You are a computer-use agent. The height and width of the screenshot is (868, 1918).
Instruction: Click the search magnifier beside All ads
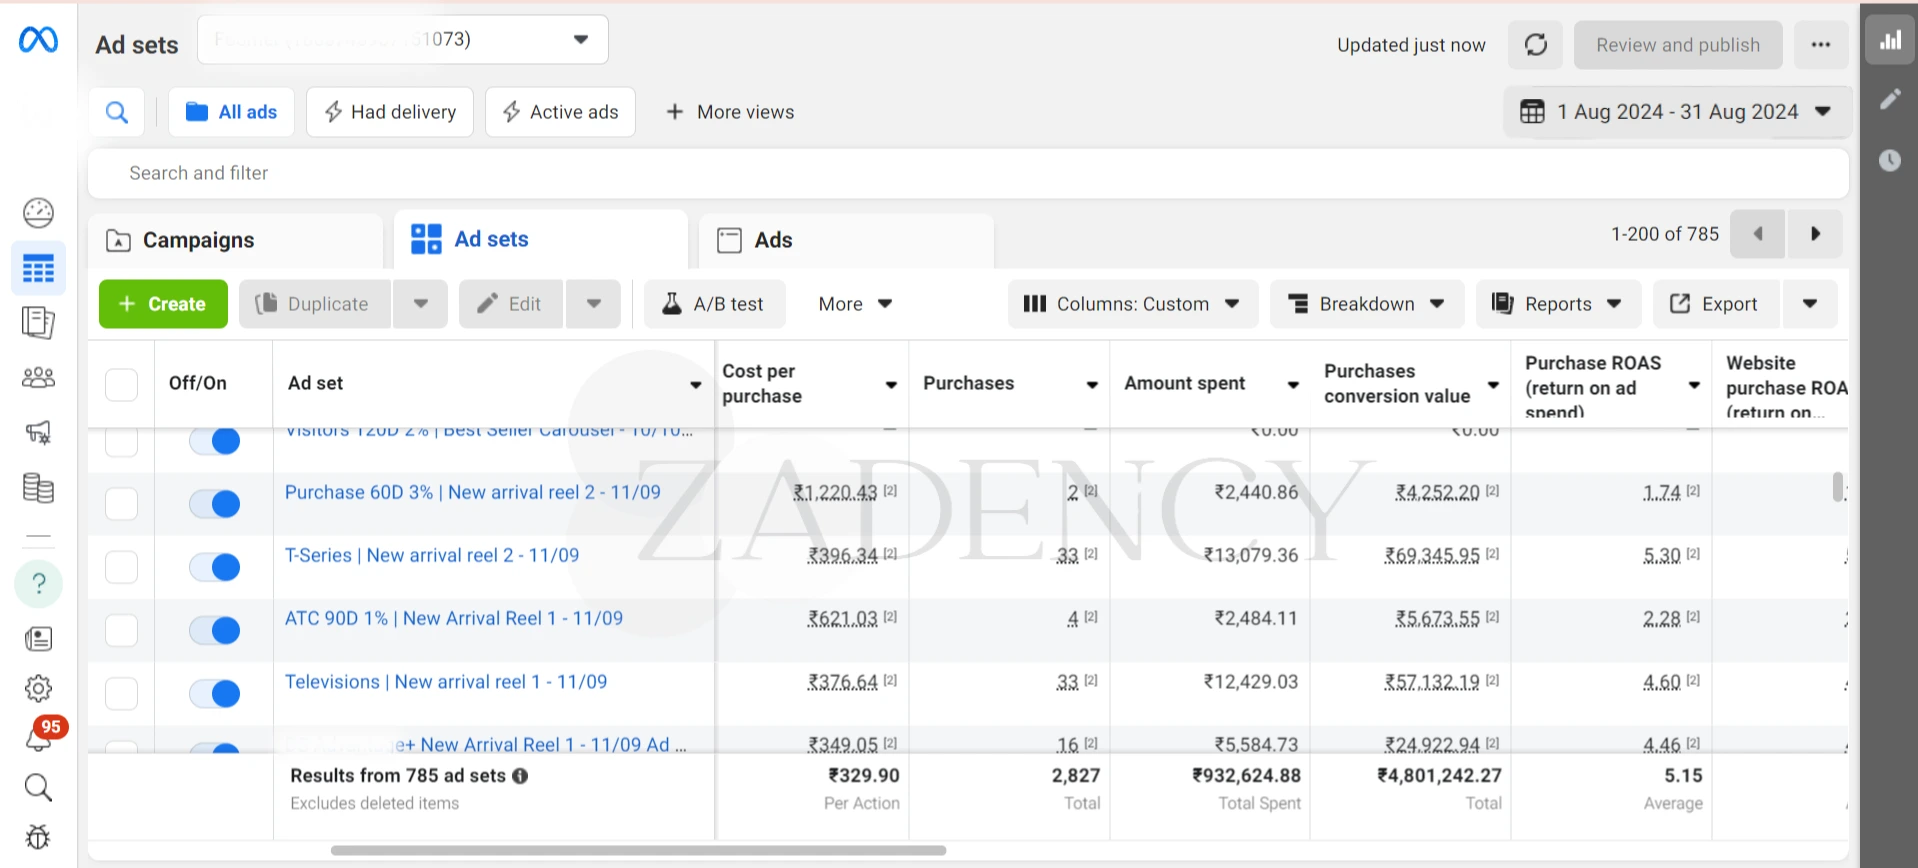[x=117, y=112]
